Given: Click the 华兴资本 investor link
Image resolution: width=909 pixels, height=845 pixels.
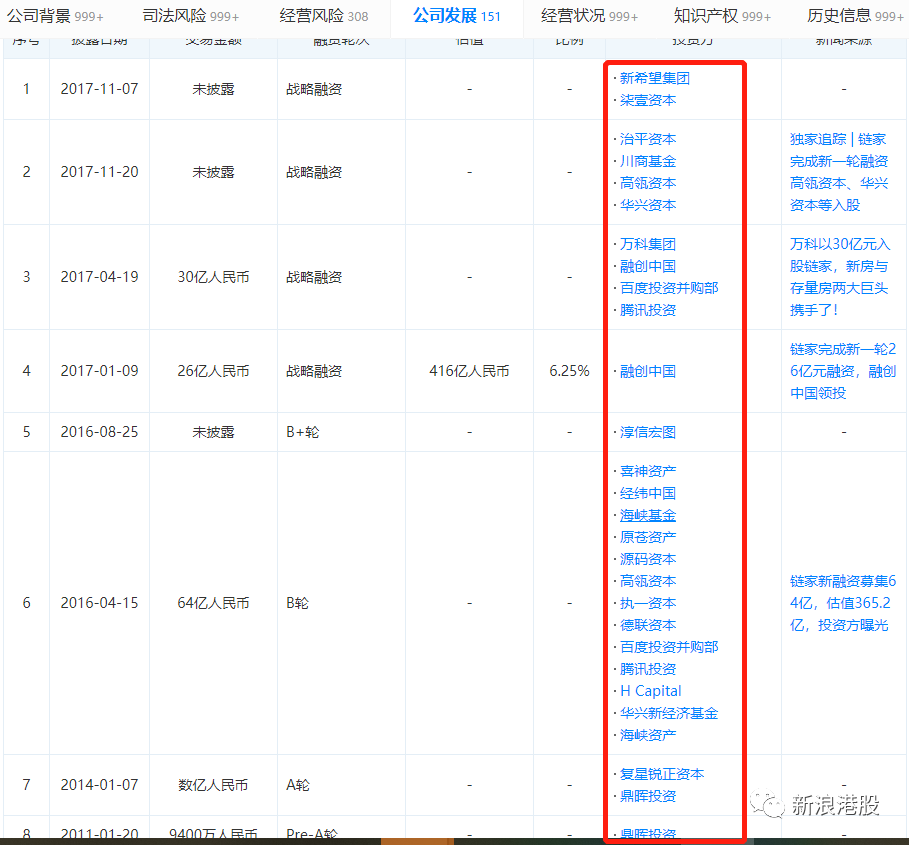Looking at the screenshot, I should [648, 205].
